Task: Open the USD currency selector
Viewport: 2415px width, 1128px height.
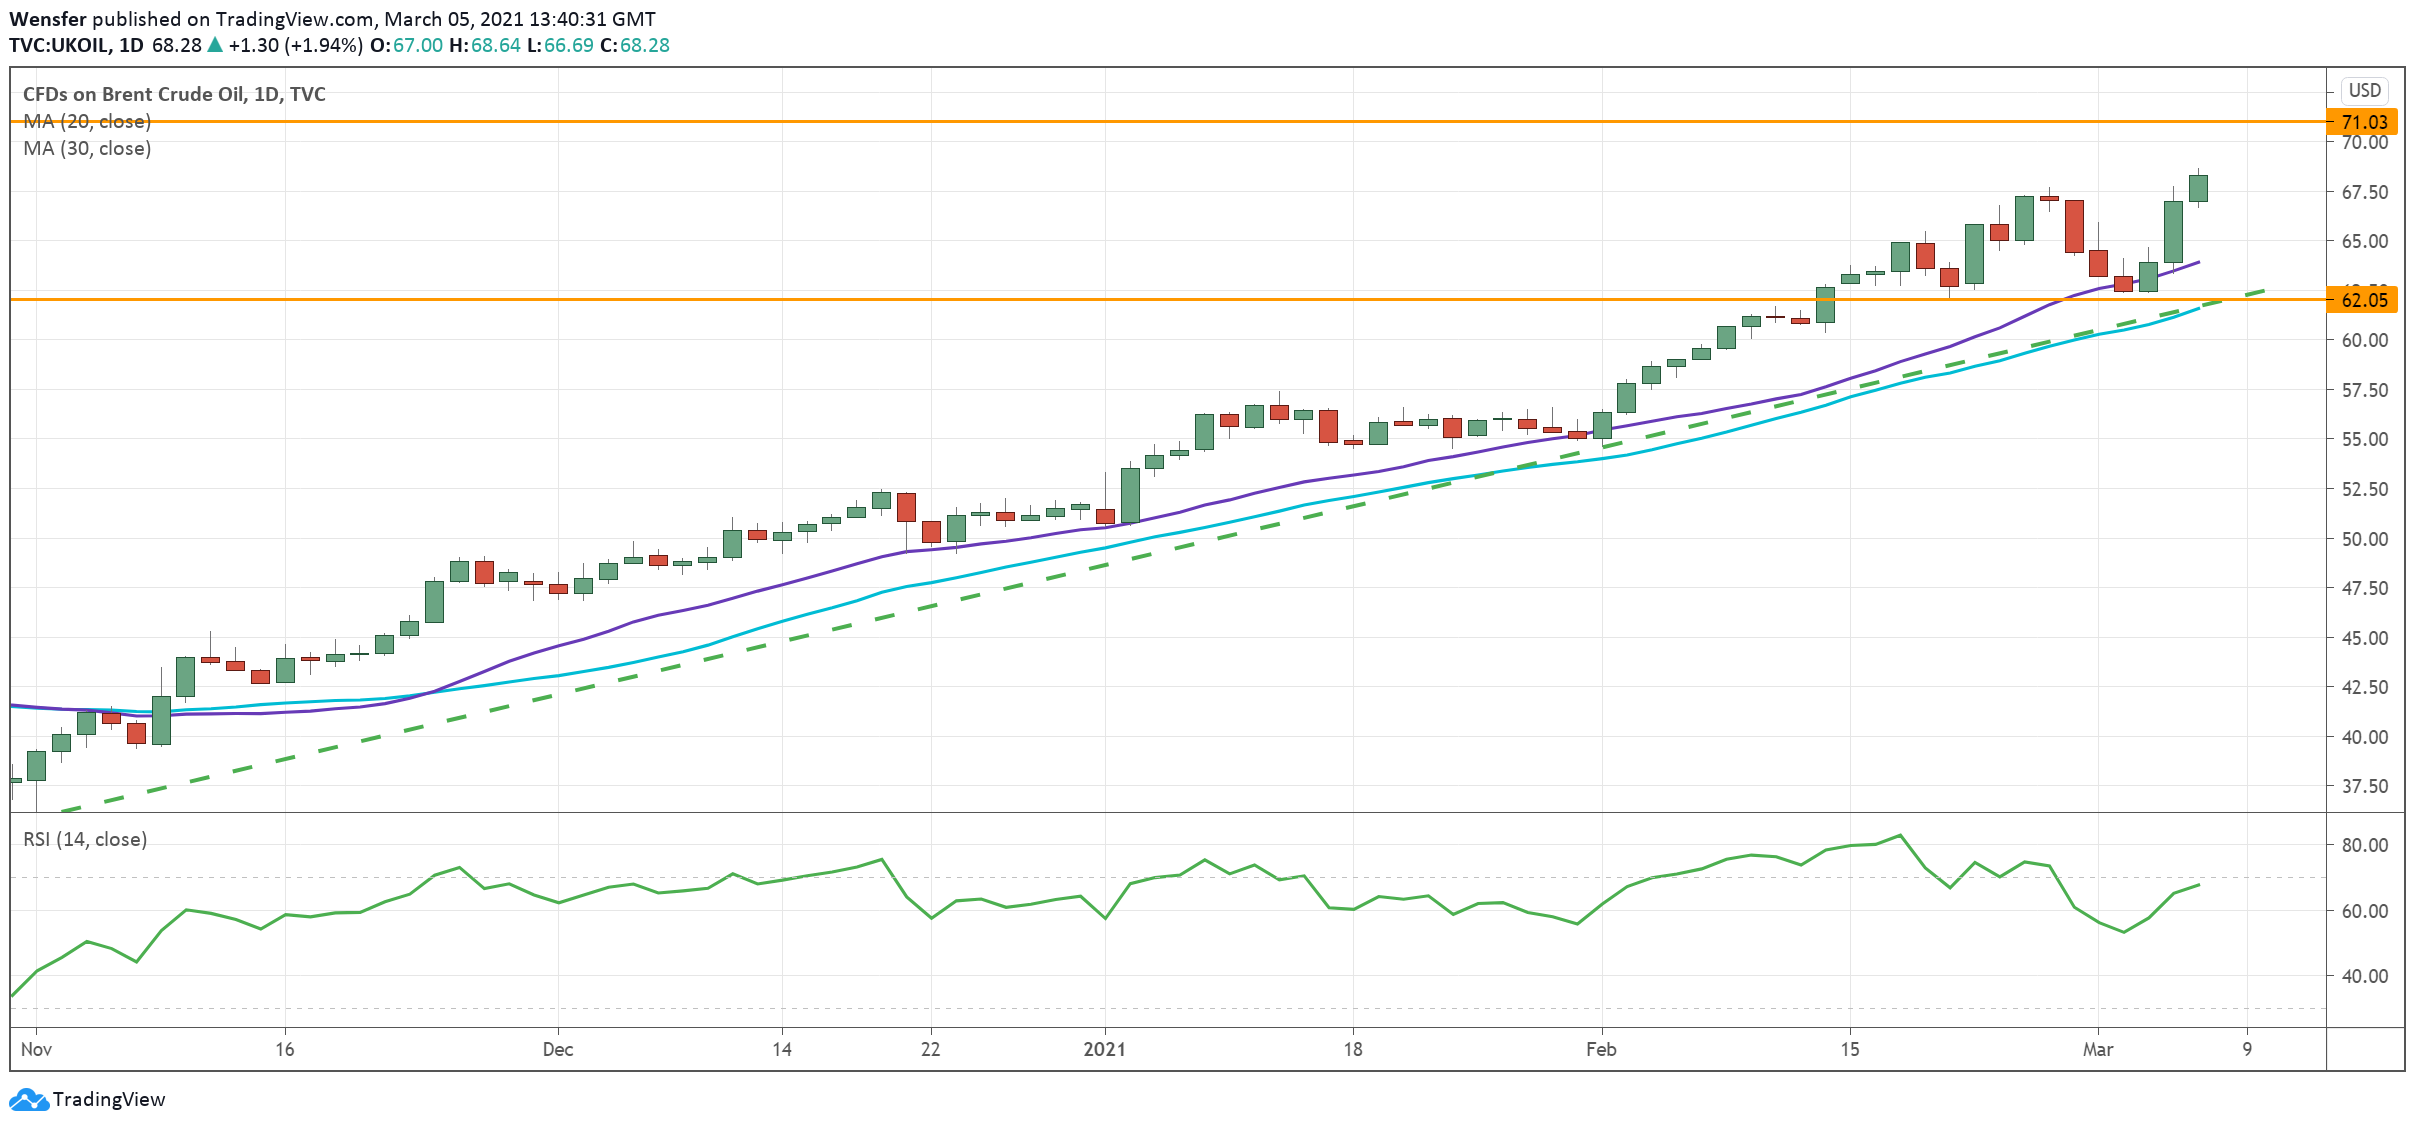Action: [2364, 90]
